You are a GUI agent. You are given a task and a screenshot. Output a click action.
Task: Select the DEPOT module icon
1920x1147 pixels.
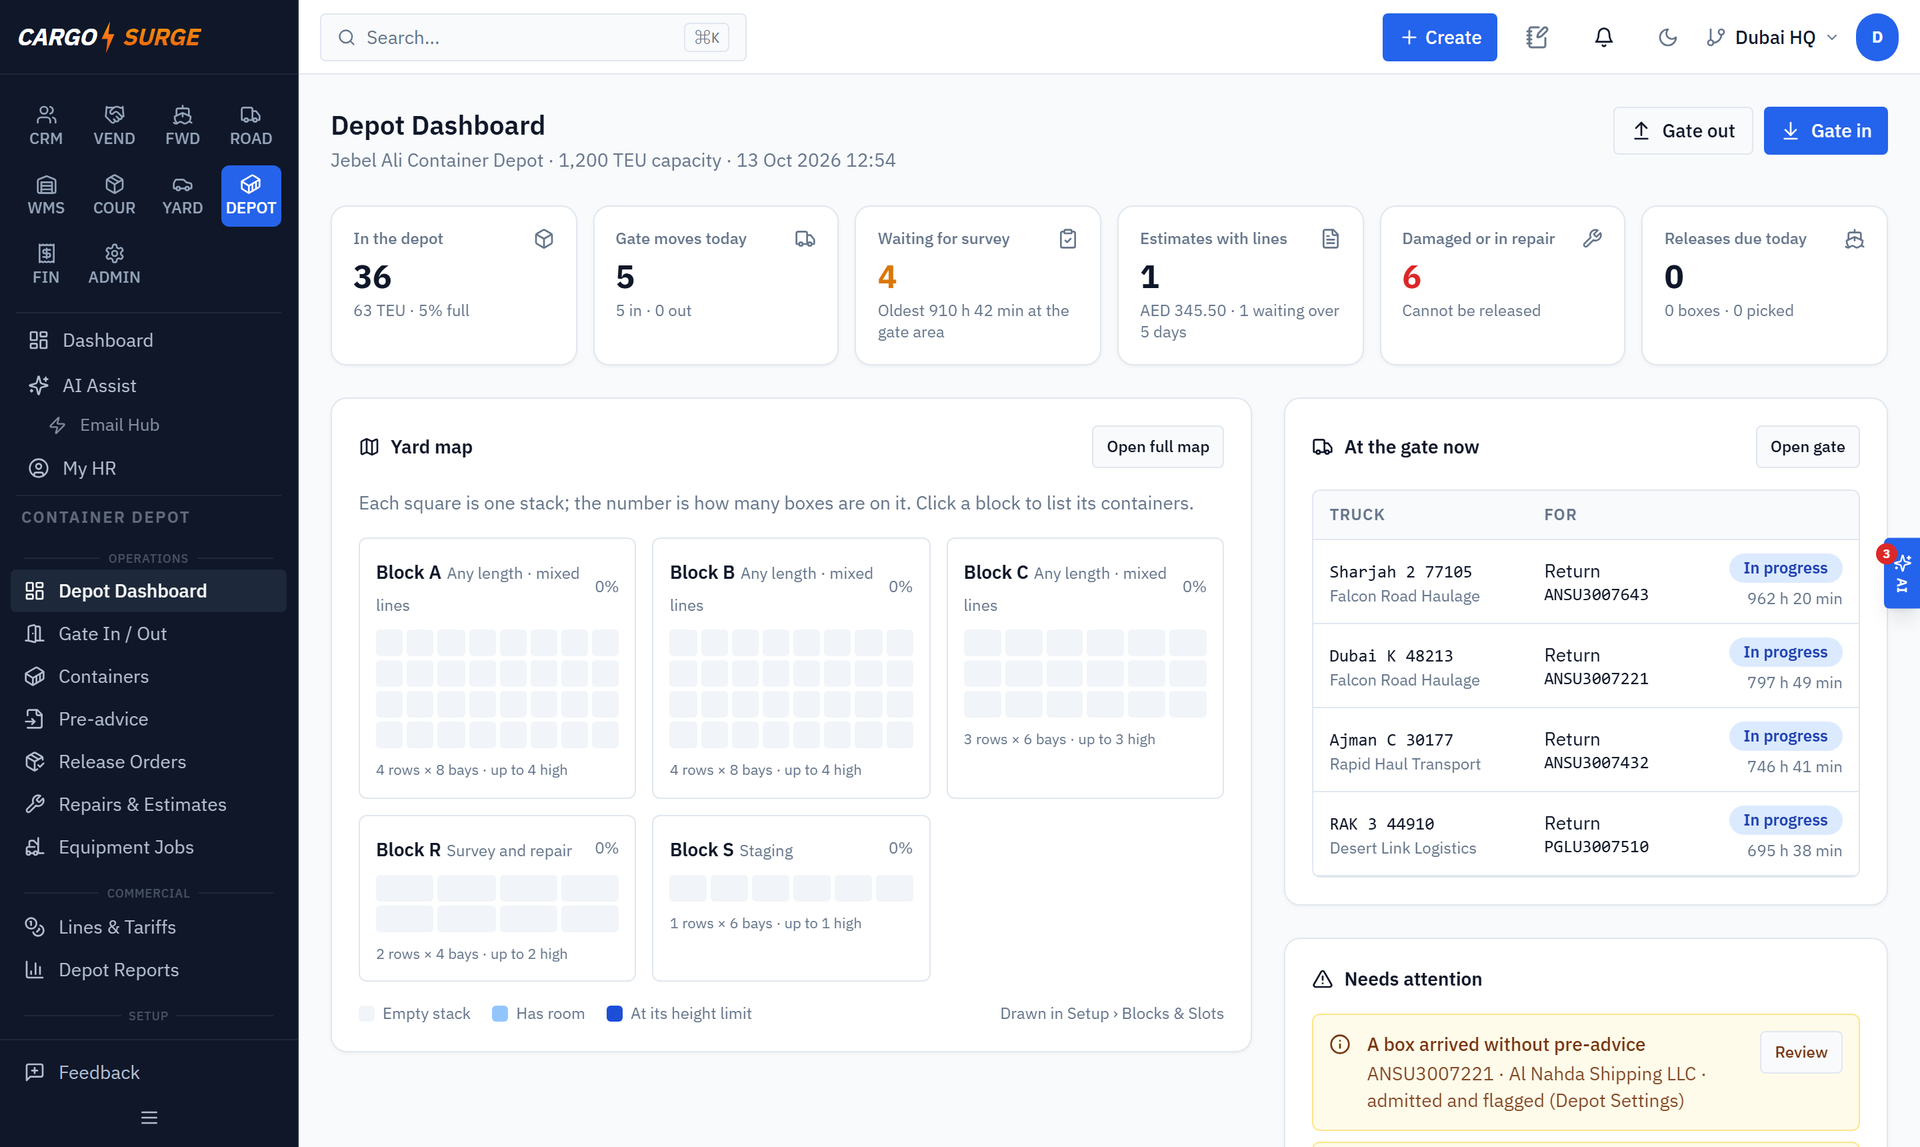point(251,195)
